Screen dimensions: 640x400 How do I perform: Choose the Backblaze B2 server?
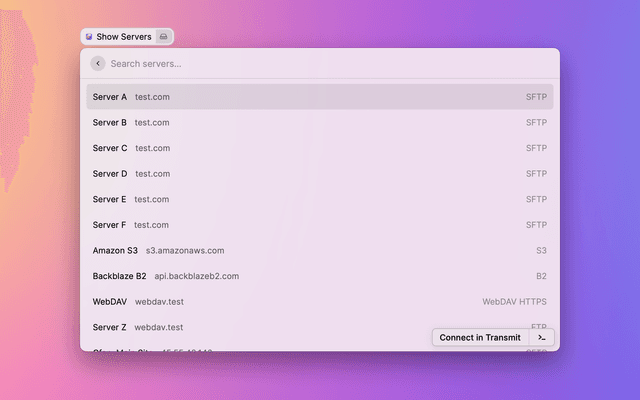pyautogui.click(x=119, y=276)
